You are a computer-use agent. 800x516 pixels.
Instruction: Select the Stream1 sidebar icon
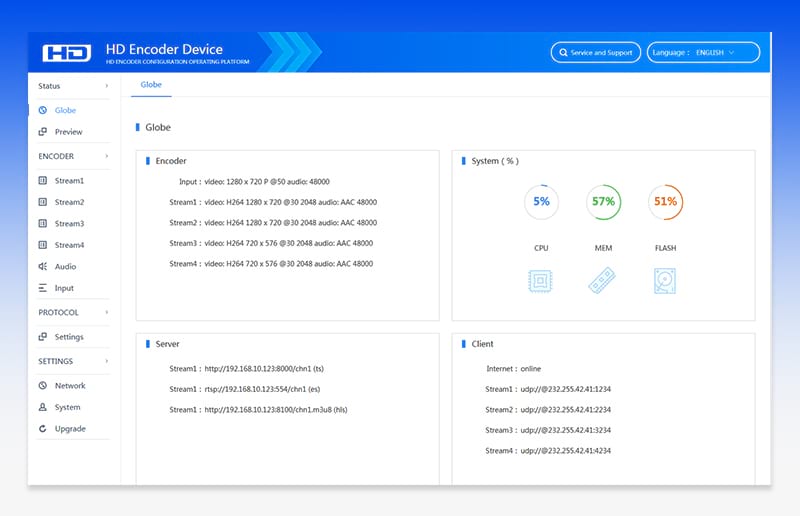pos(43,181)
